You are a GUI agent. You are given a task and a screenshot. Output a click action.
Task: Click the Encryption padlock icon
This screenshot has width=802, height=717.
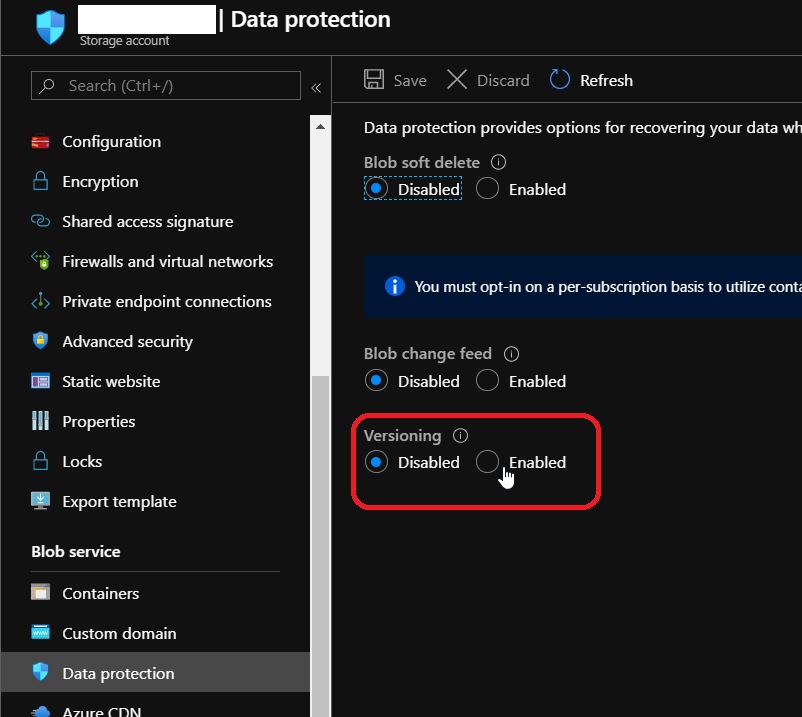pyautogui.click(x=40, y=182)
